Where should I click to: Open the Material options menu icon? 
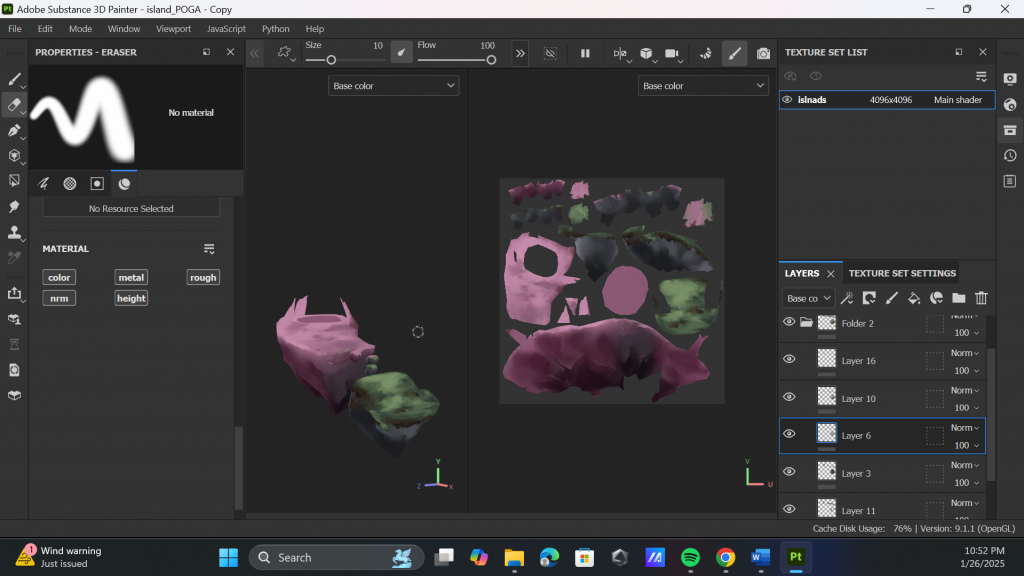209,249
